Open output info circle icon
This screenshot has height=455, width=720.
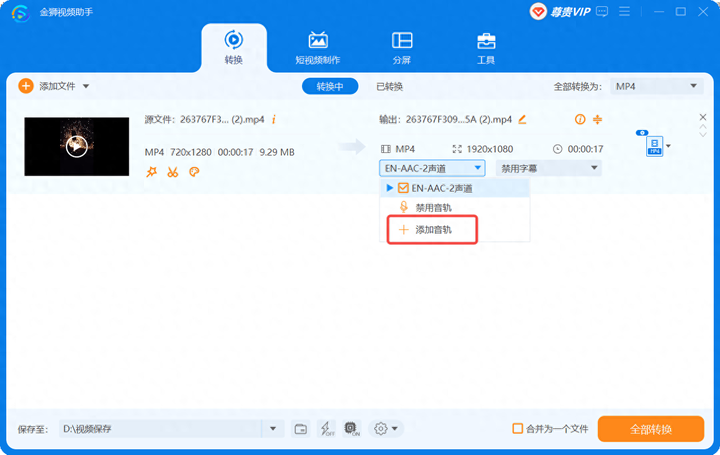point(580,119)
